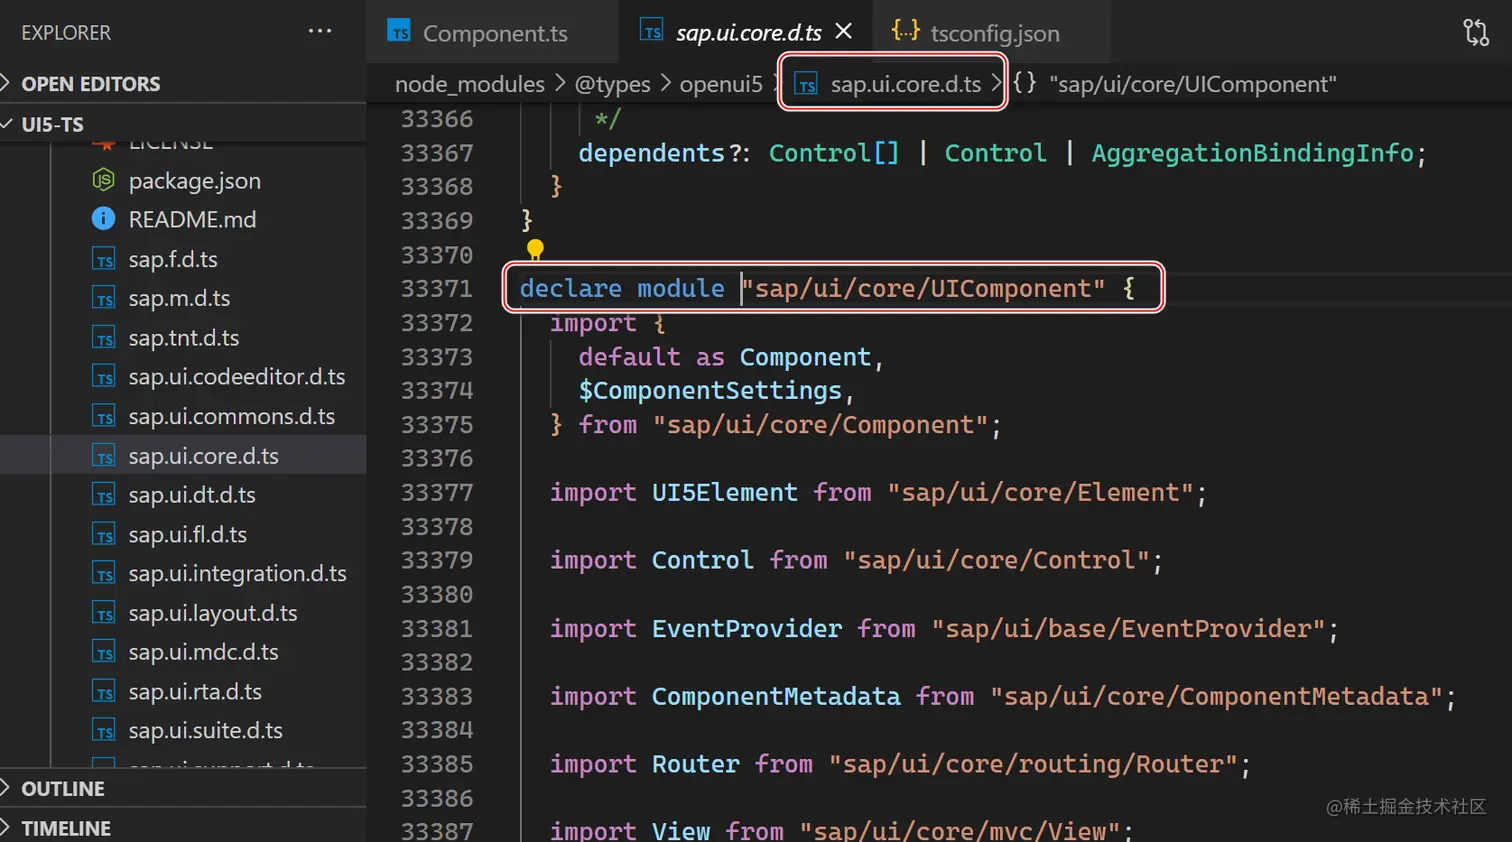
Task: Open sap.ui.integration.d.ts file
Action: [x=183, y=574]
